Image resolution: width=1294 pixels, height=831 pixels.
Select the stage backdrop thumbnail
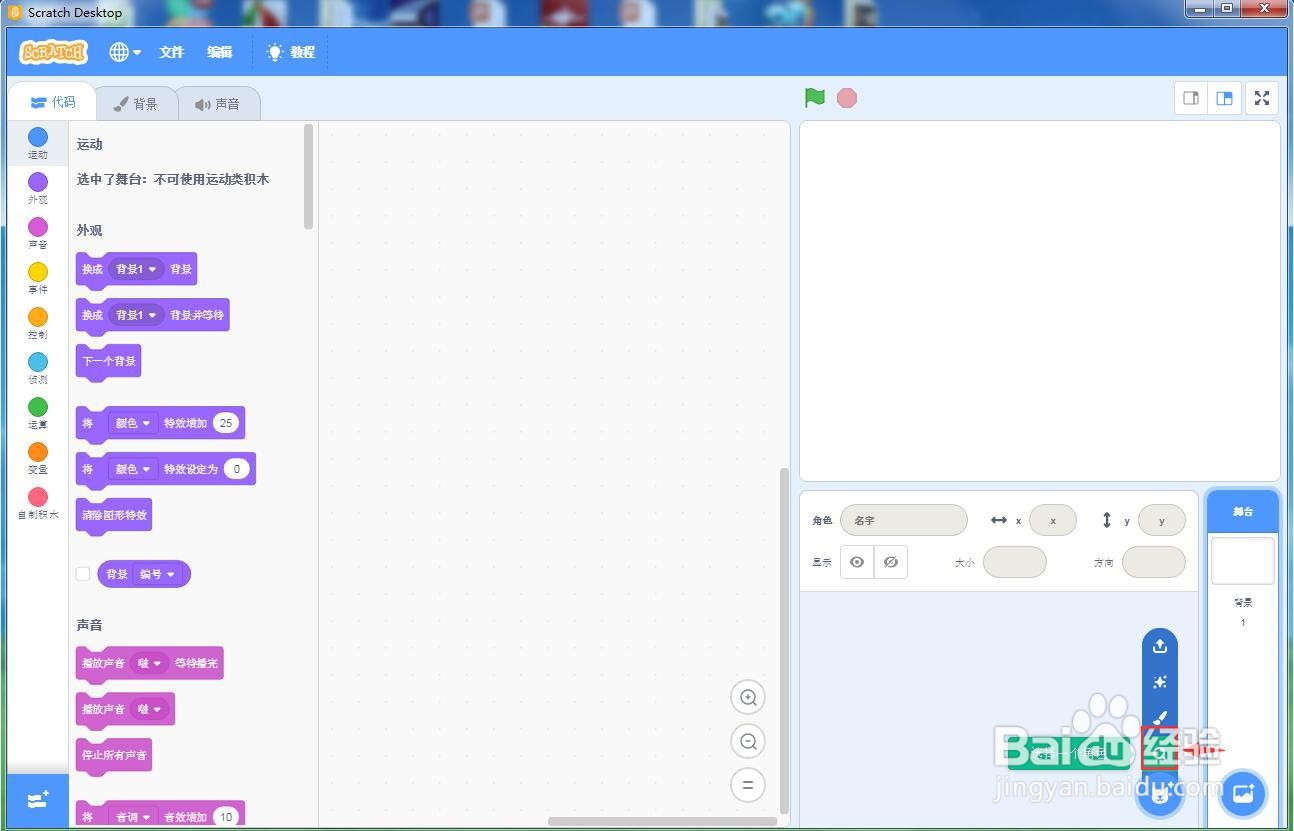1243,561
